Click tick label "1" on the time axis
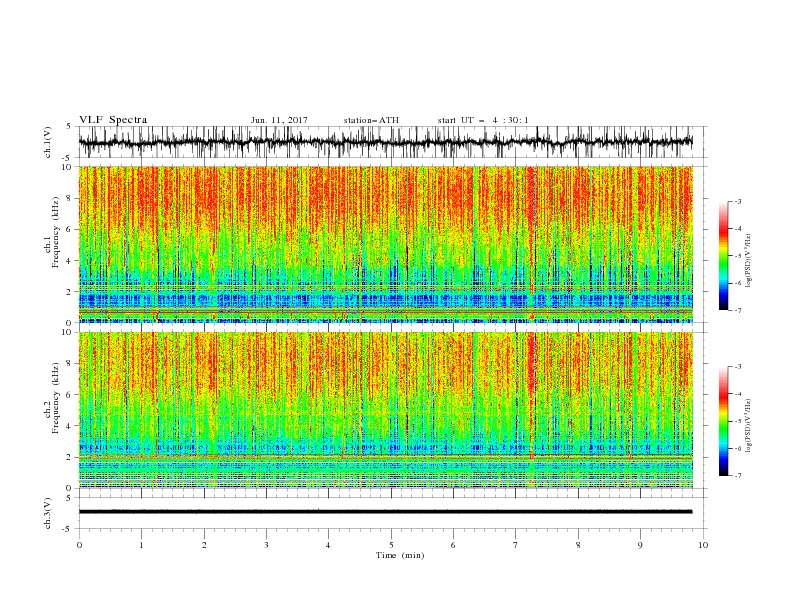 (x=141, y=545)
